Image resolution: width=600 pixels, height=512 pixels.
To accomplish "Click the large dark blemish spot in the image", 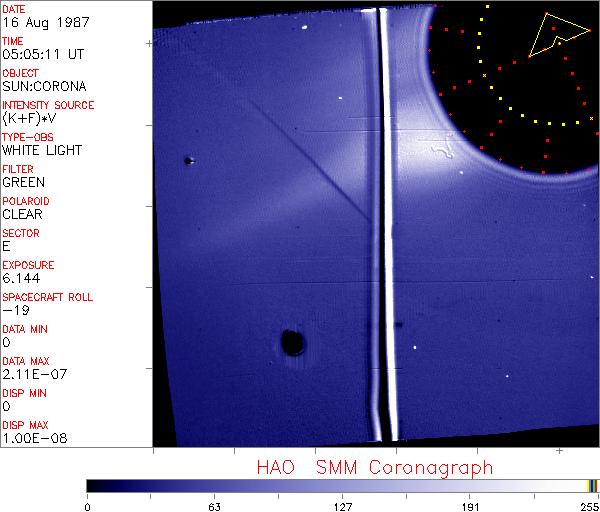I will click(293, 342).
